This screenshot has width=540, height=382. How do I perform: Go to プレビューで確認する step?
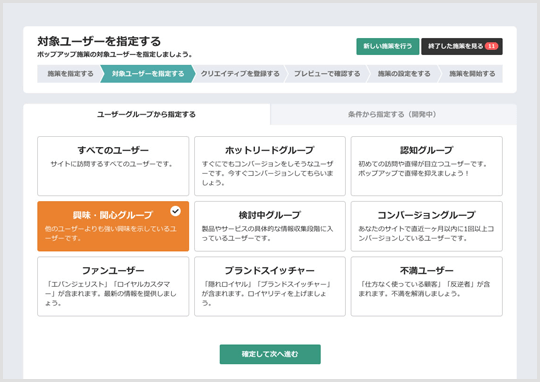(327, 74)
